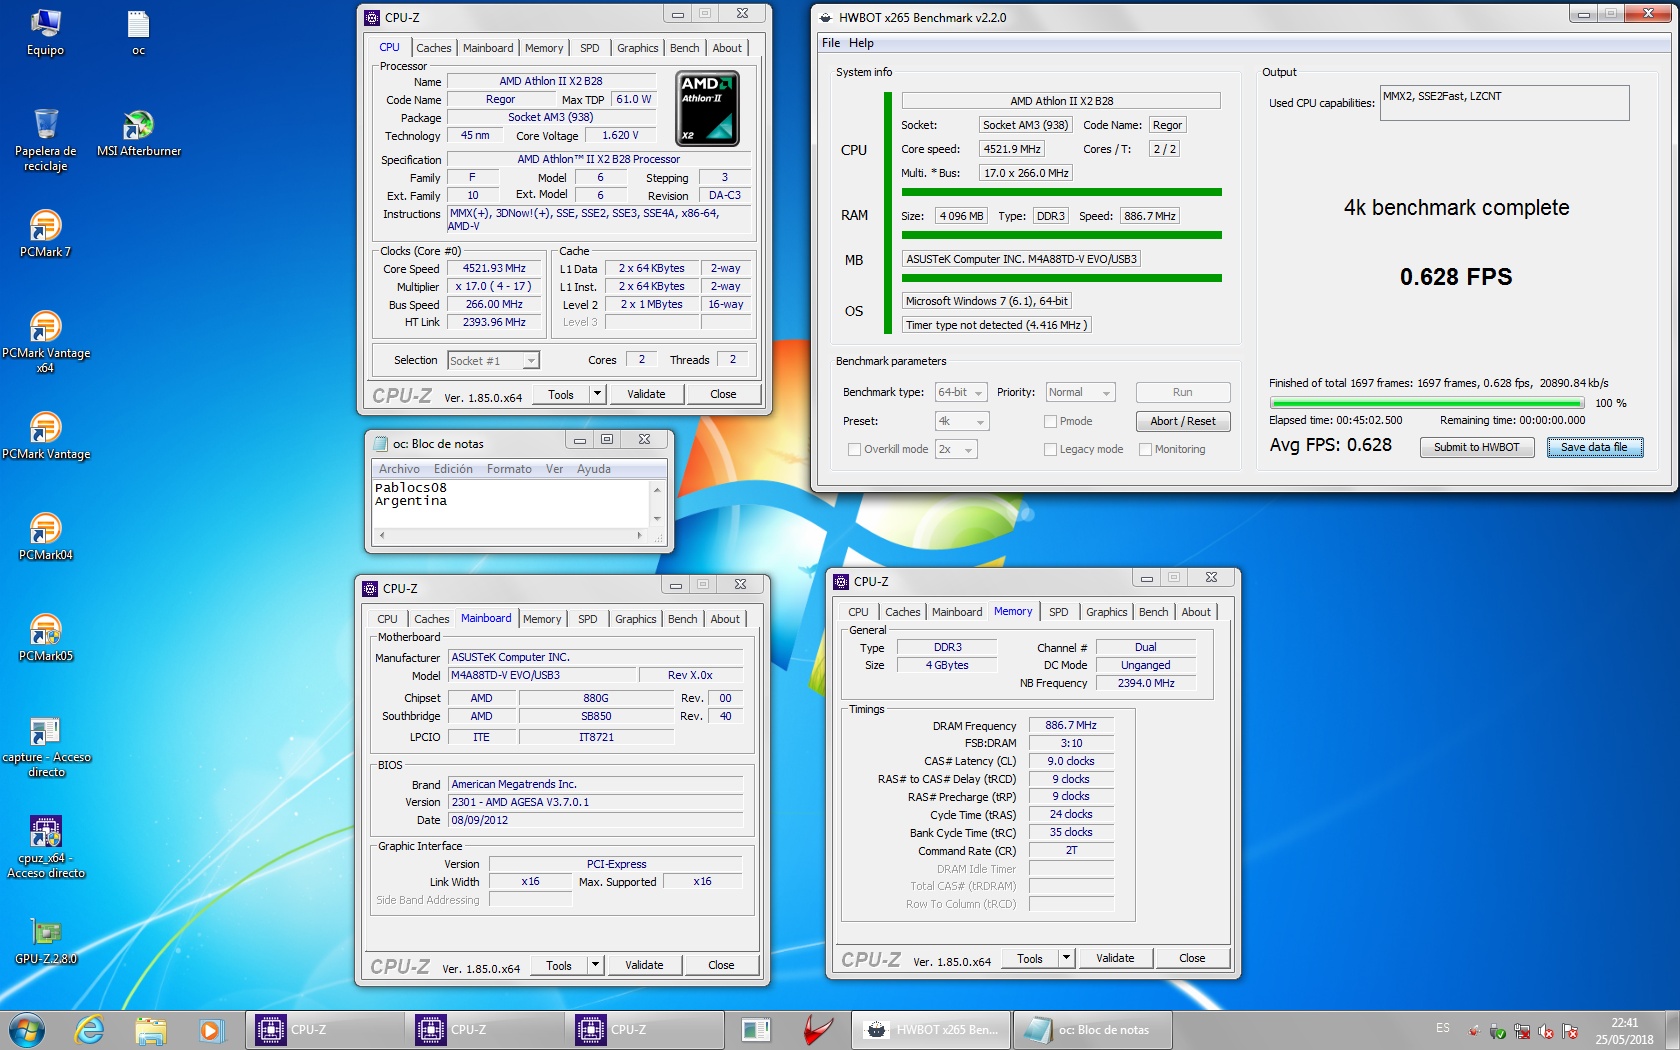Click Close in Mainboard CPU-Z window
The width and height of the screenshot is (1680, 1050).
pos(721,965)
